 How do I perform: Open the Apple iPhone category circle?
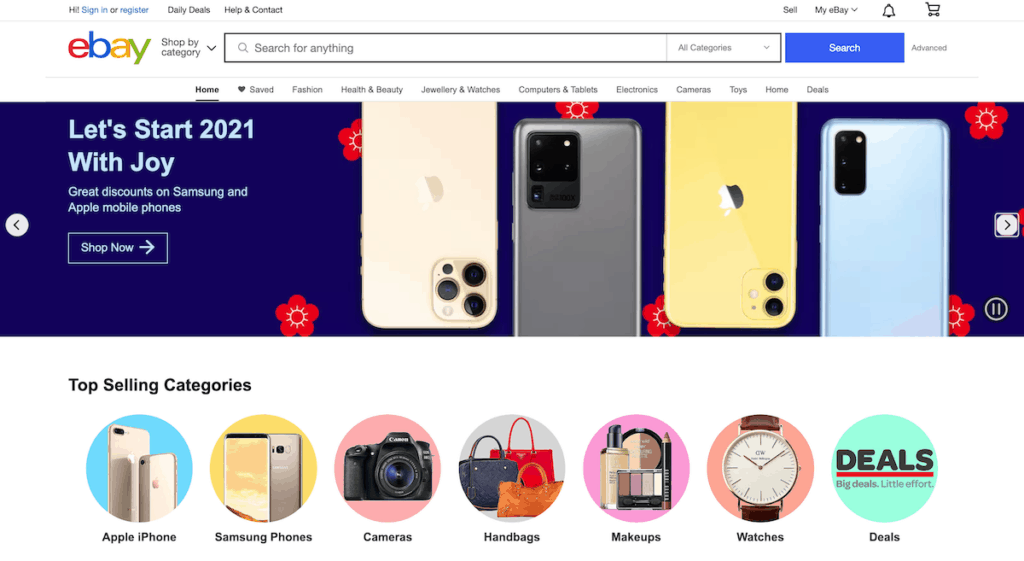[x=139, y=468]
